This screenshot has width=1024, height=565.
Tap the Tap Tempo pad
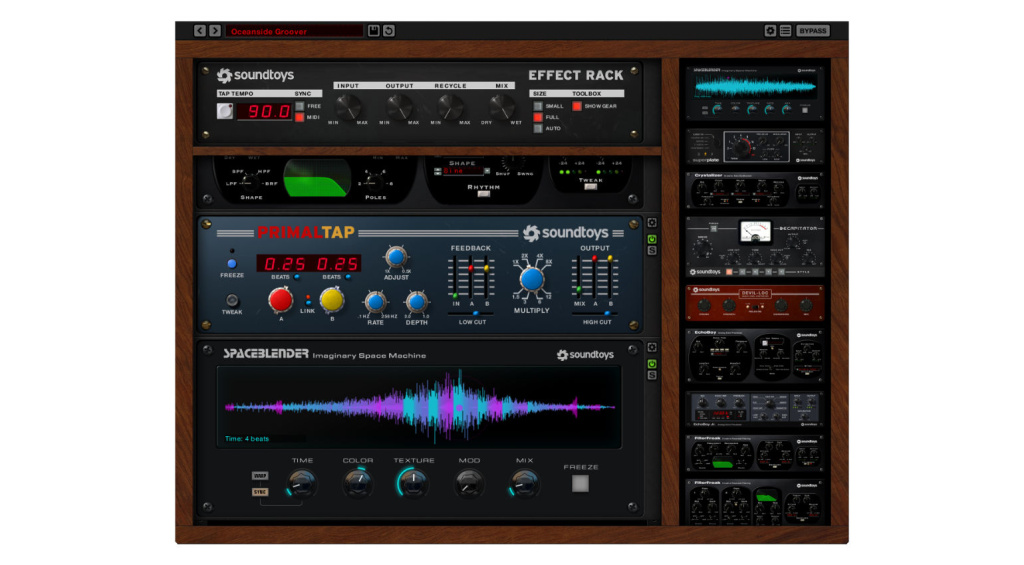(225, 111)
